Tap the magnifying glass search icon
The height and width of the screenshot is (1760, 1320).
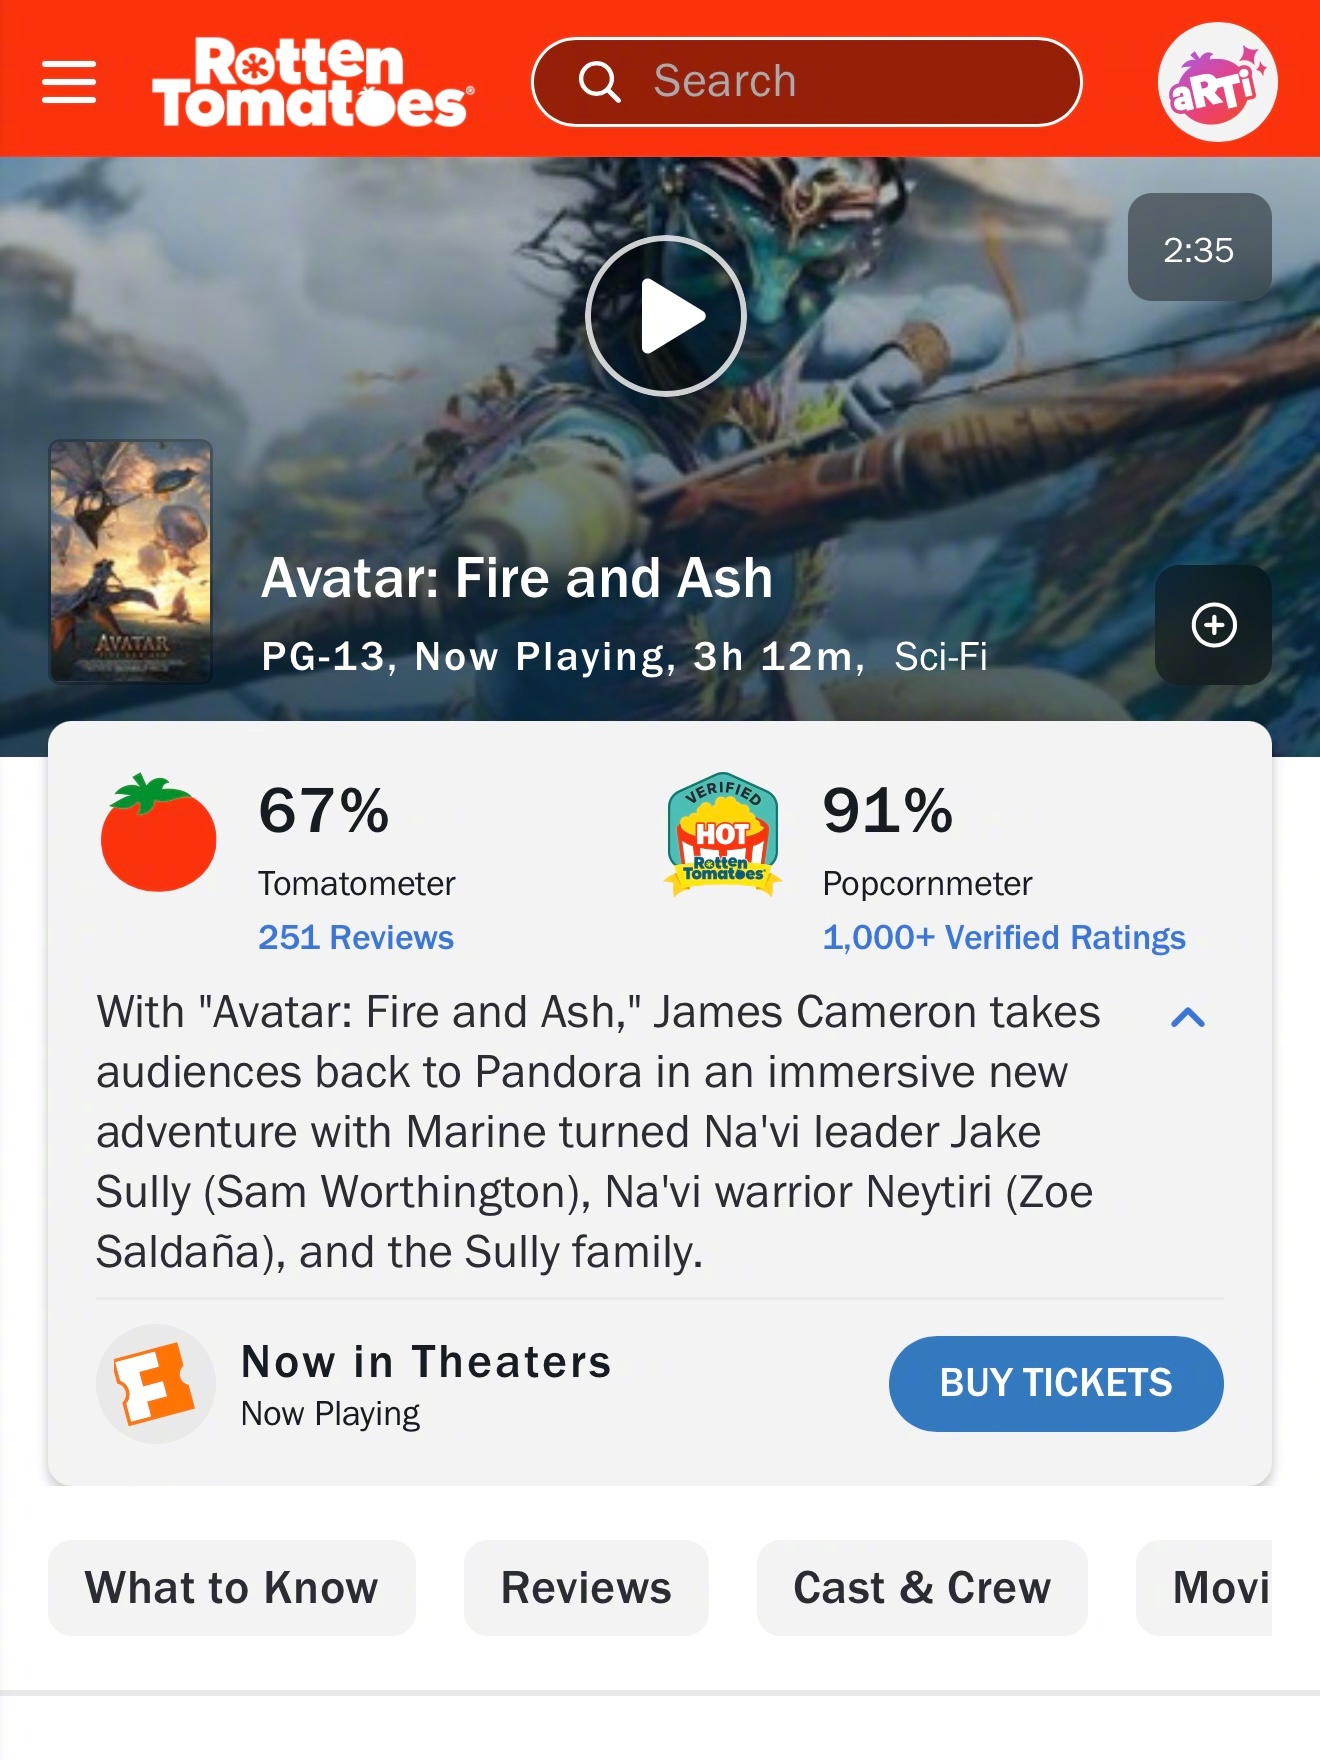[x=600, y=82]
